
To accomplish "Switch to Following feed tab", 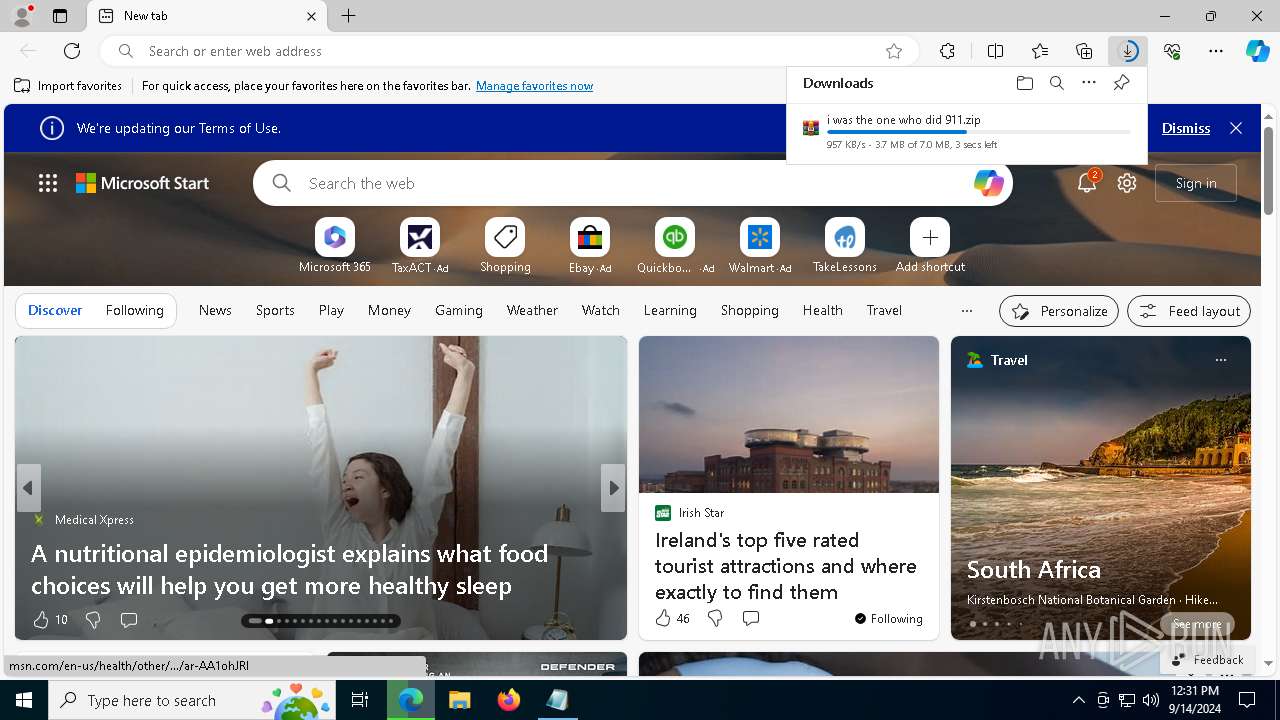I will click(x=135, y=311).
